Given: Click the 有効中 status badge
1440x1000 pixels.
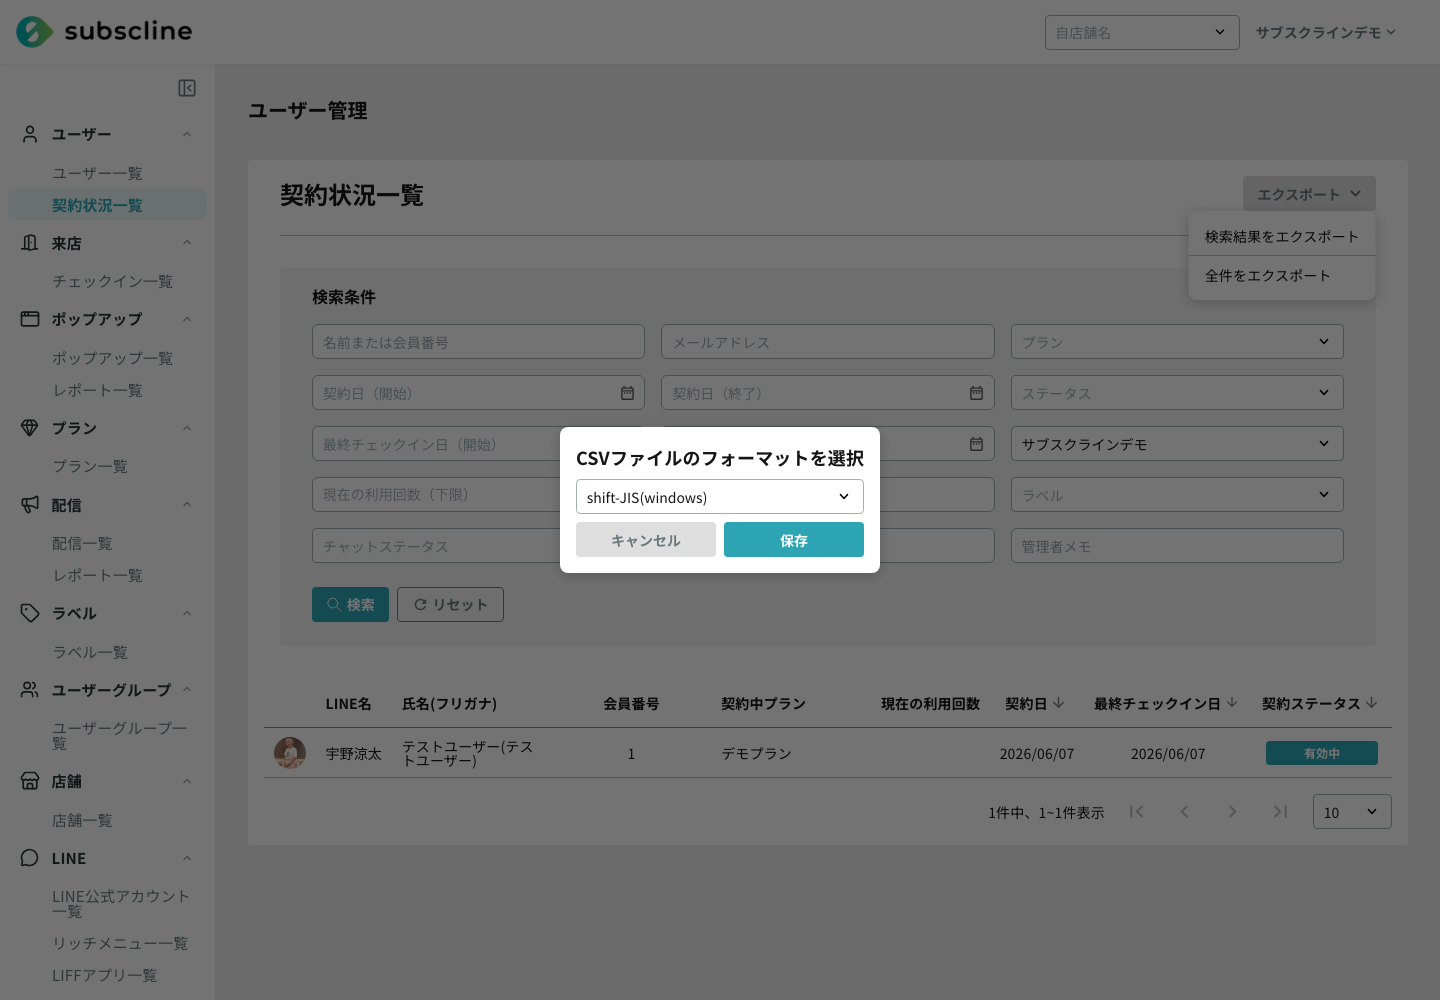Looking at the screenshot, I should click(1322, 753).
